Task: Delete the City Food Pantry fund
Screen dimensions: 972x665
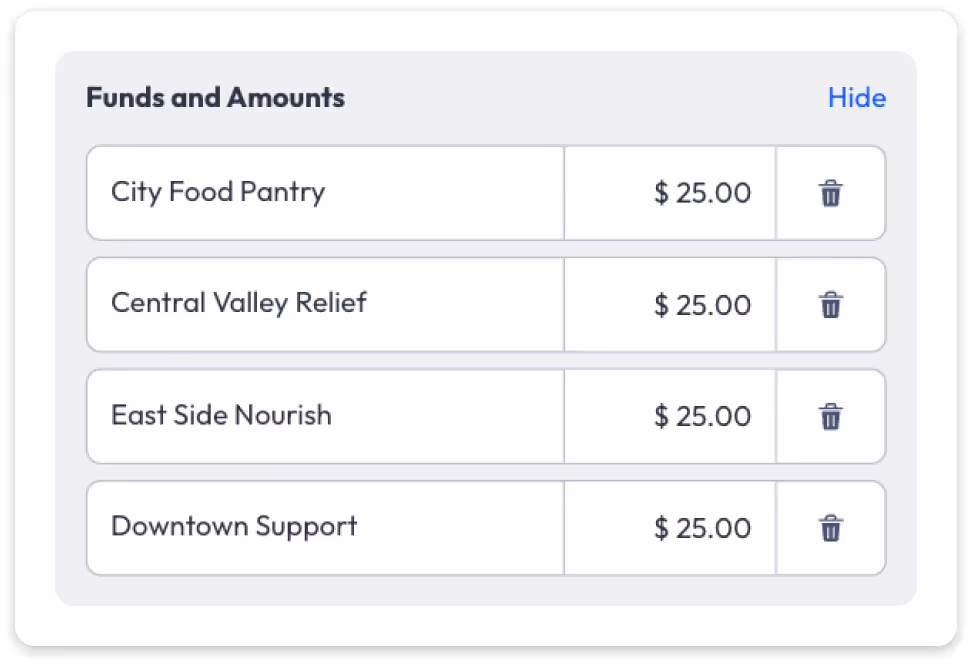Action: tap(830, 193)
